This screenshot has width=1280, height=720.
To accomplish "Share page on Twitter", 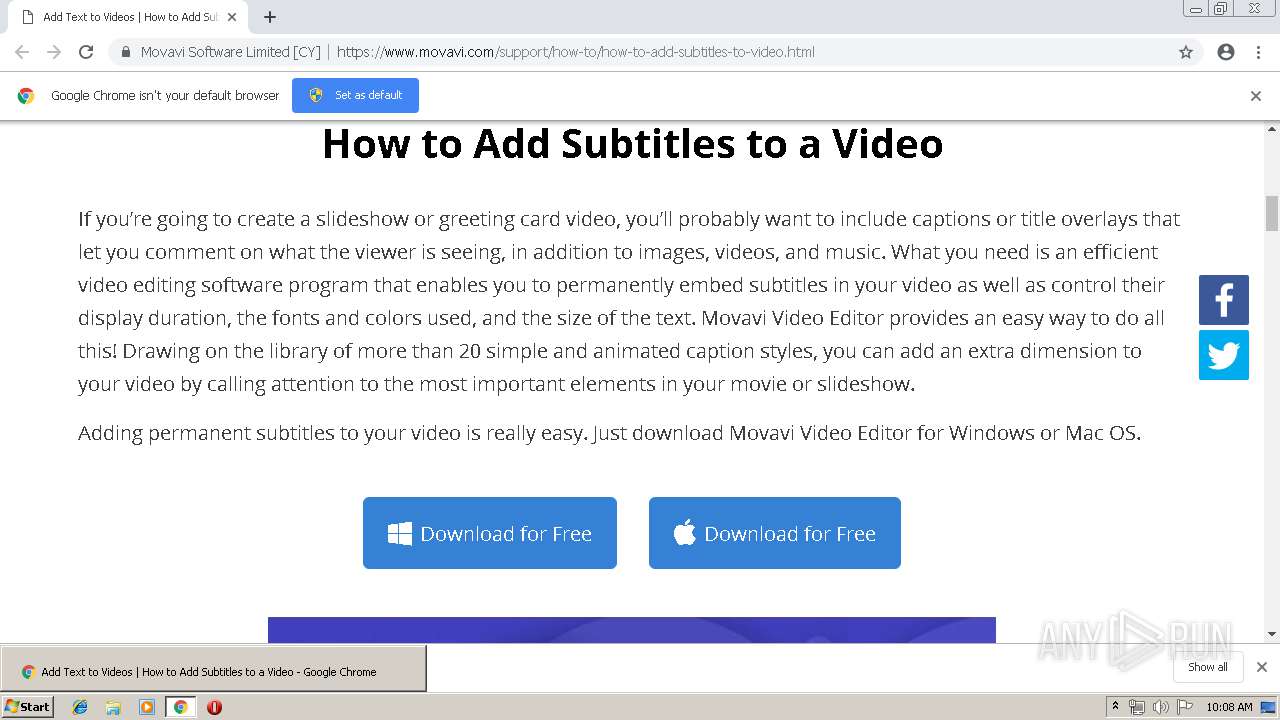I will click(x=1224, y=355).
